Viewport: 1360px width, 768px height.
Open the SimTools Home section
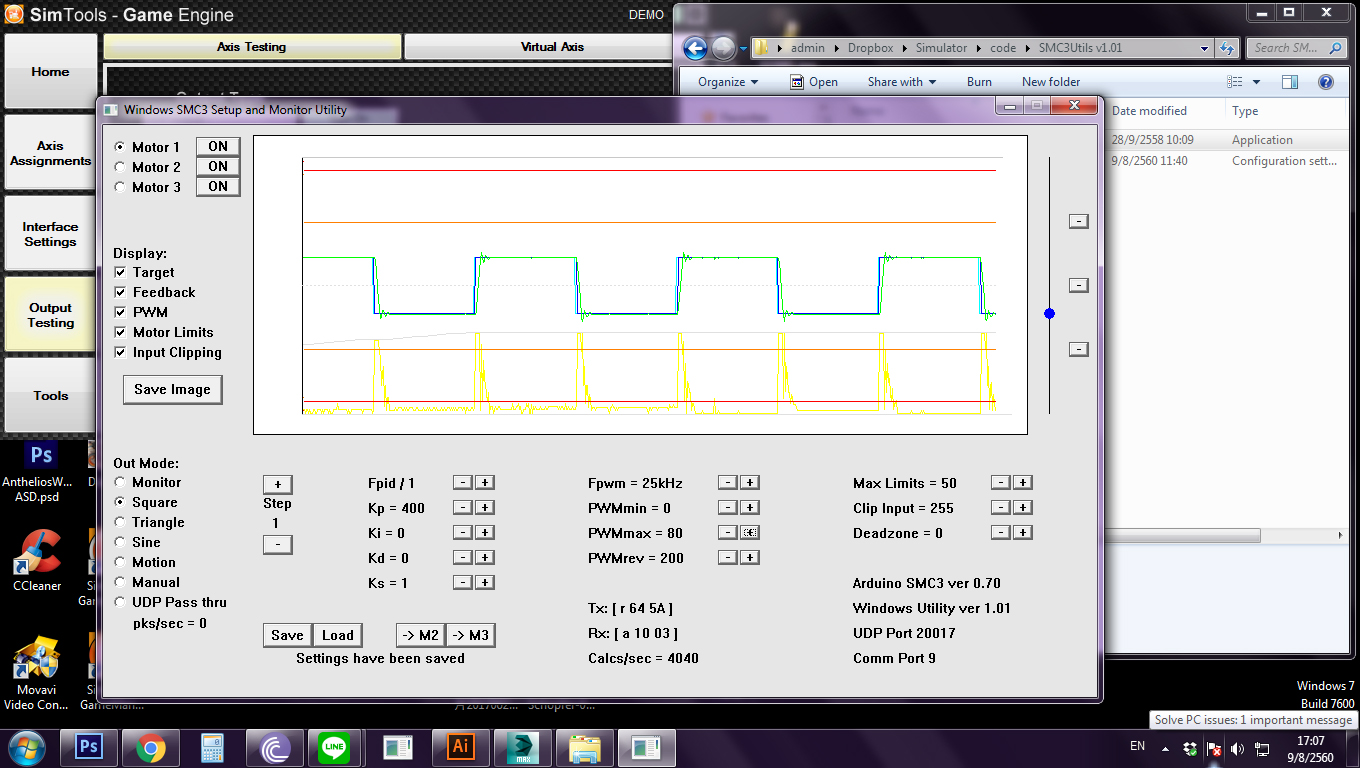pos(50,71)
